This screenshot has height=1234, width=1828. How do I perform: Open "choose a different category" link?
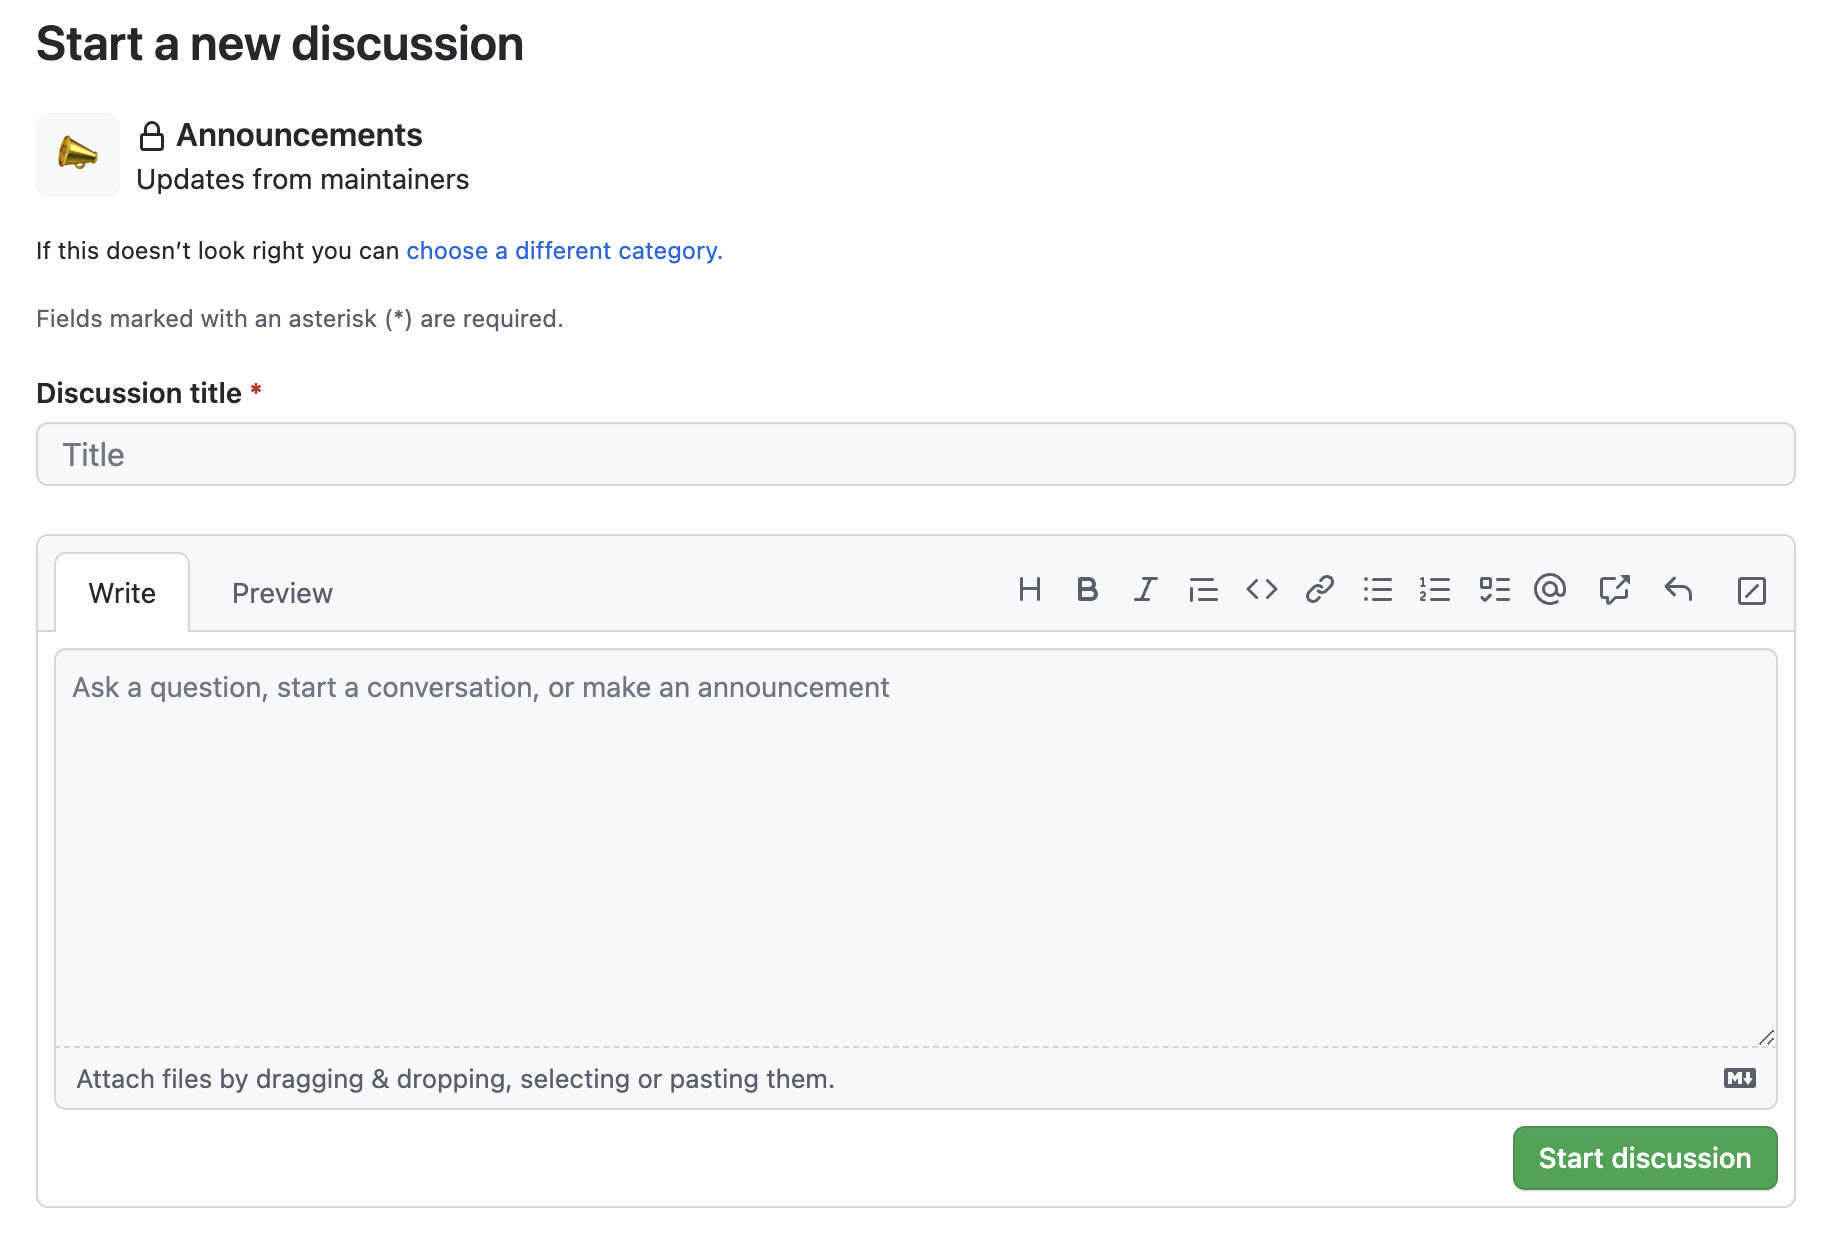563,250
